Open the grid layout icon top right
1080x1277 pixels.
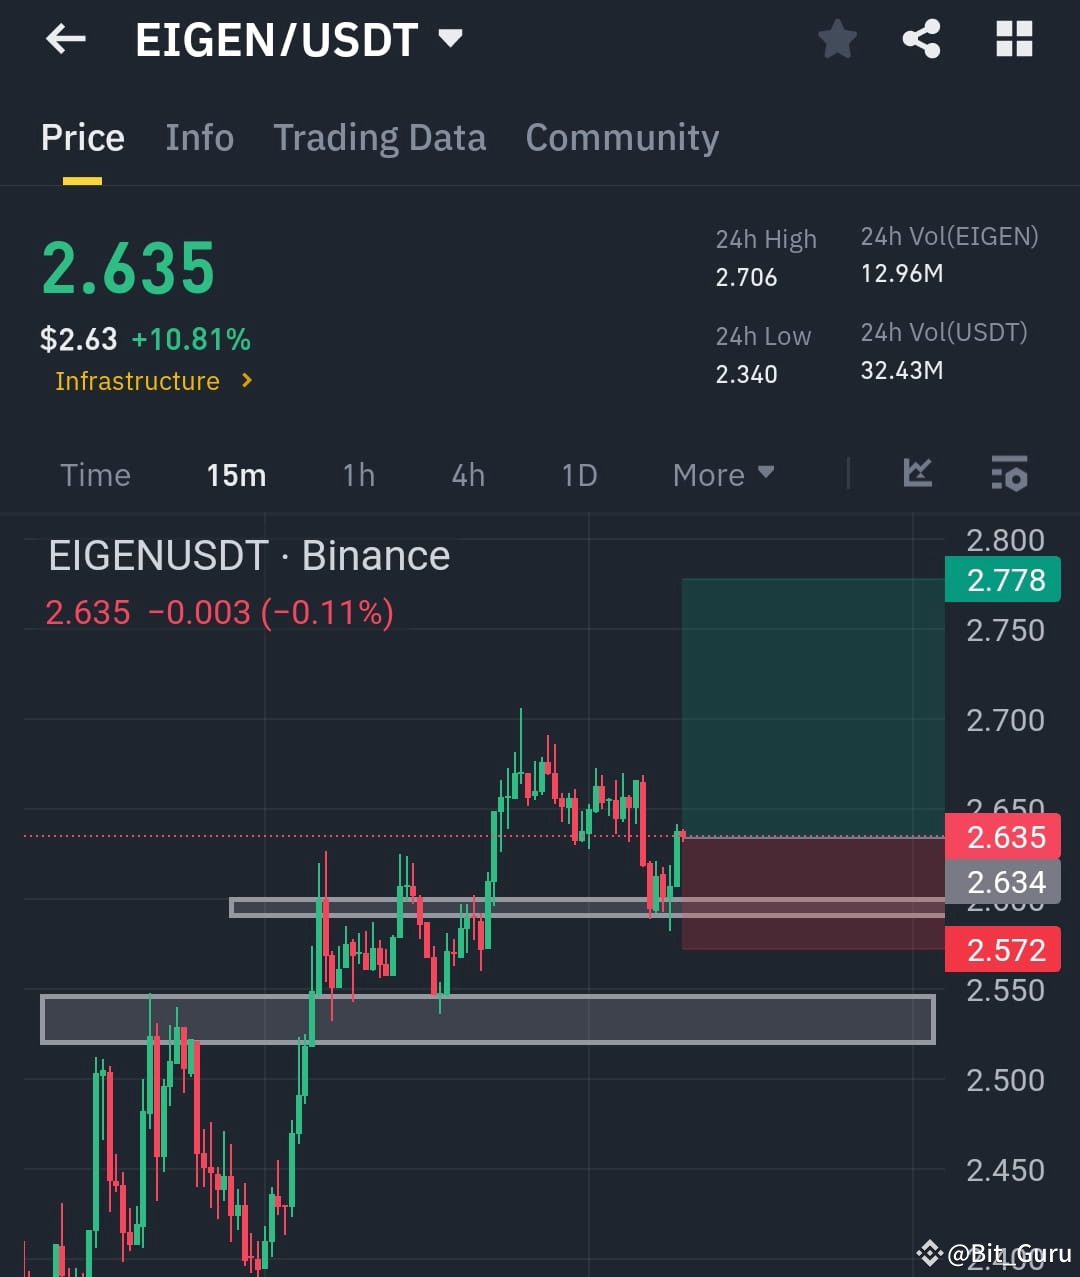(1014, 39)
